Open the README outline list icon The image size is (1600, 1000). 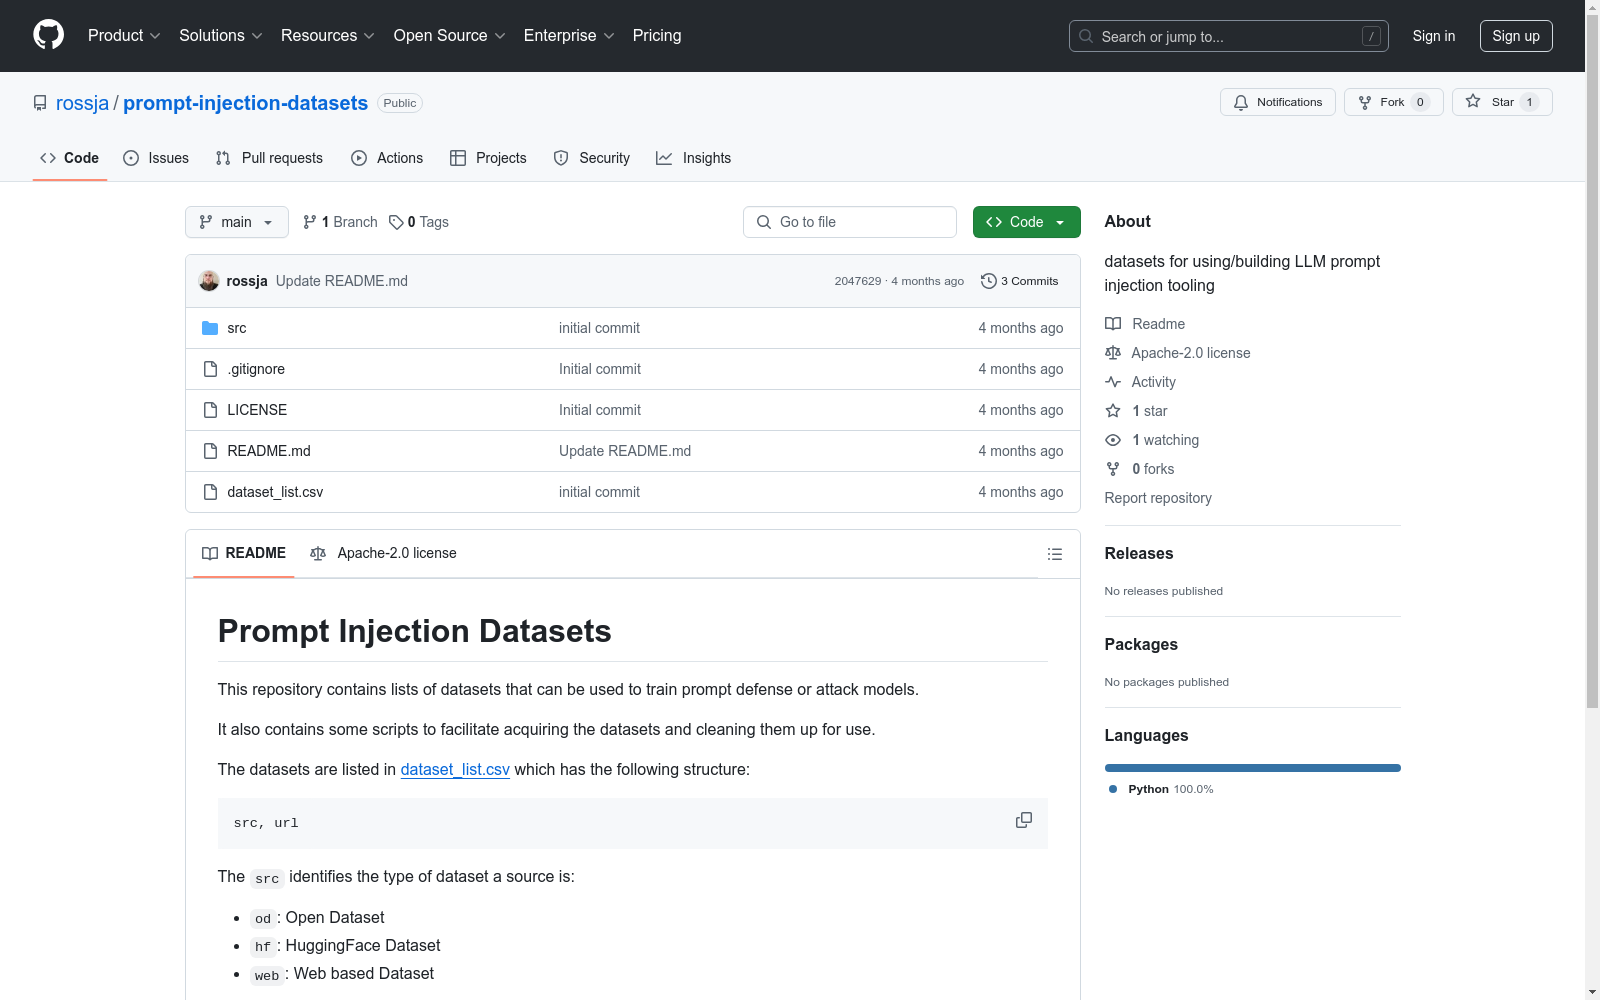coord(1055,554)
